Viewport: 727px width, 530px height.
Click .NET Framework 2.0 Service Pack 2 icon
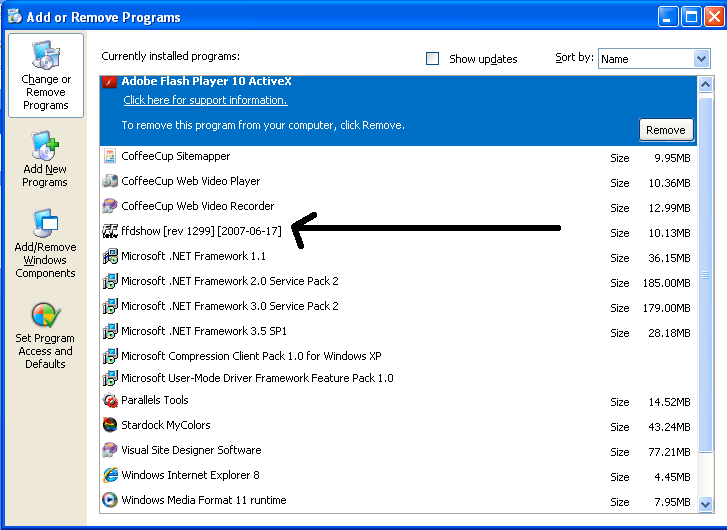pyautogui.click(x=109, y=281)
